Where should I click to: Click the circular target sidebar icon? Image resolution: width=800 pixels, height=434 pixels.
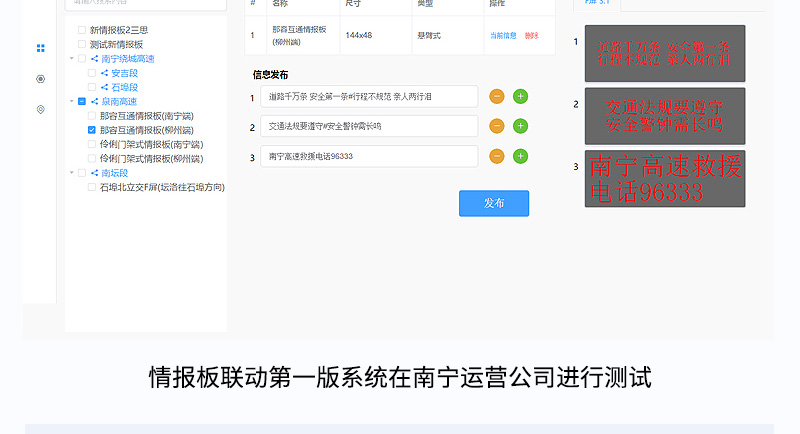41,79
